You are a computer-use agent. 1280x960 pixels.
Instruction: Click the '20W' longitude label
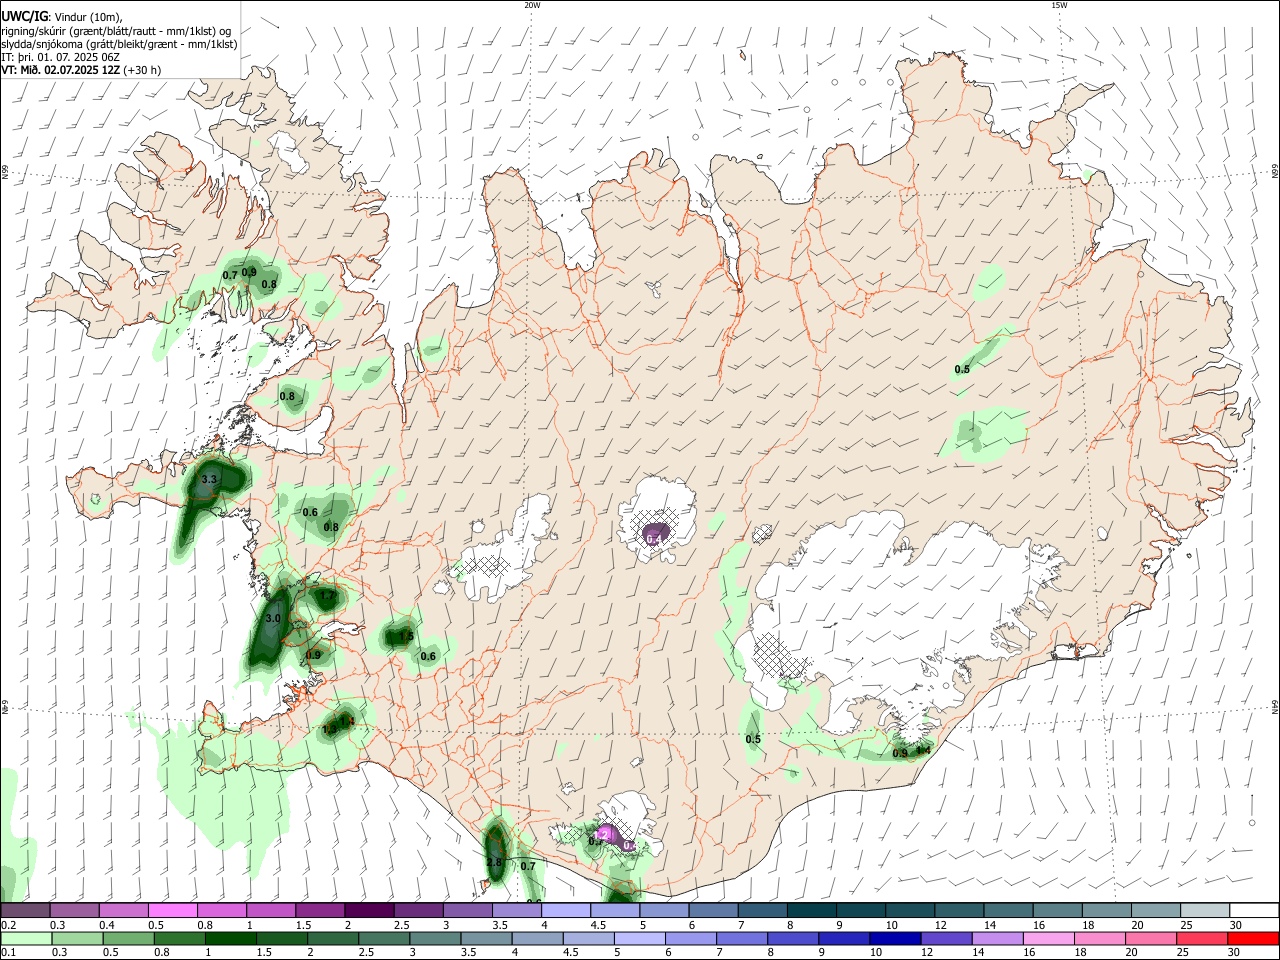tap(532, 5)
